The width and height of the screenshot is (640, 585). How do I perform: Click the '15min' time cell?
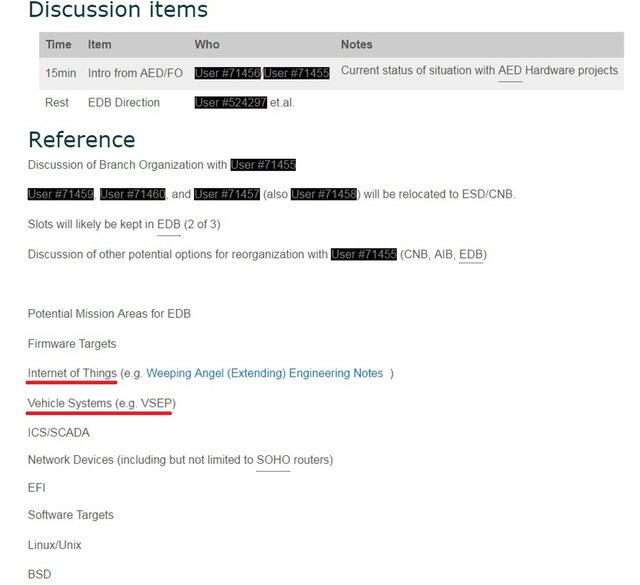point(60,73)
